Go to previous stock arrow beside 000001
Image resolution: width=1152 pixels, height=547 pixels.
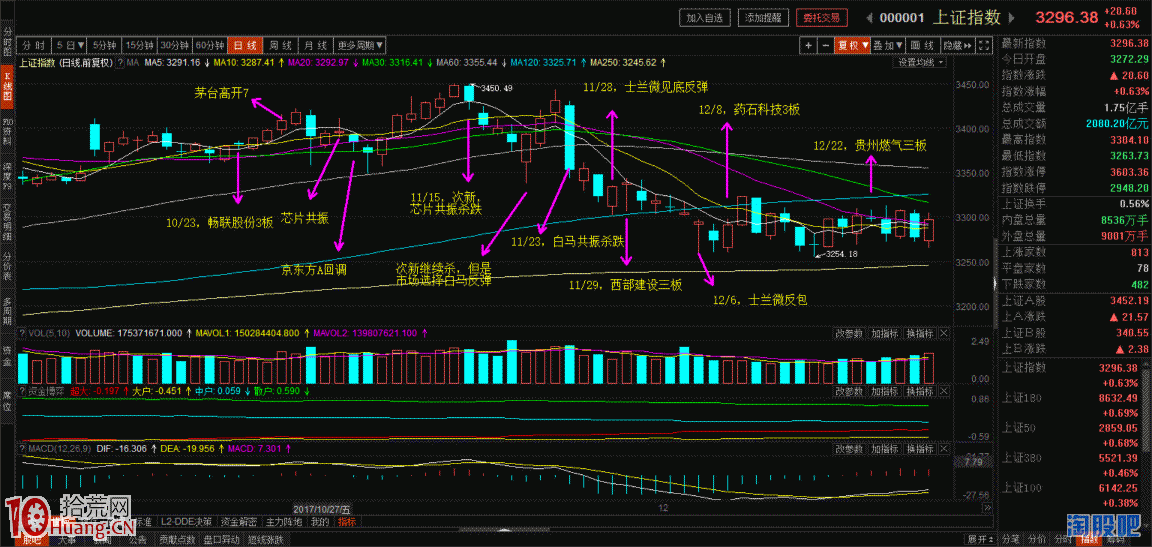869,17
